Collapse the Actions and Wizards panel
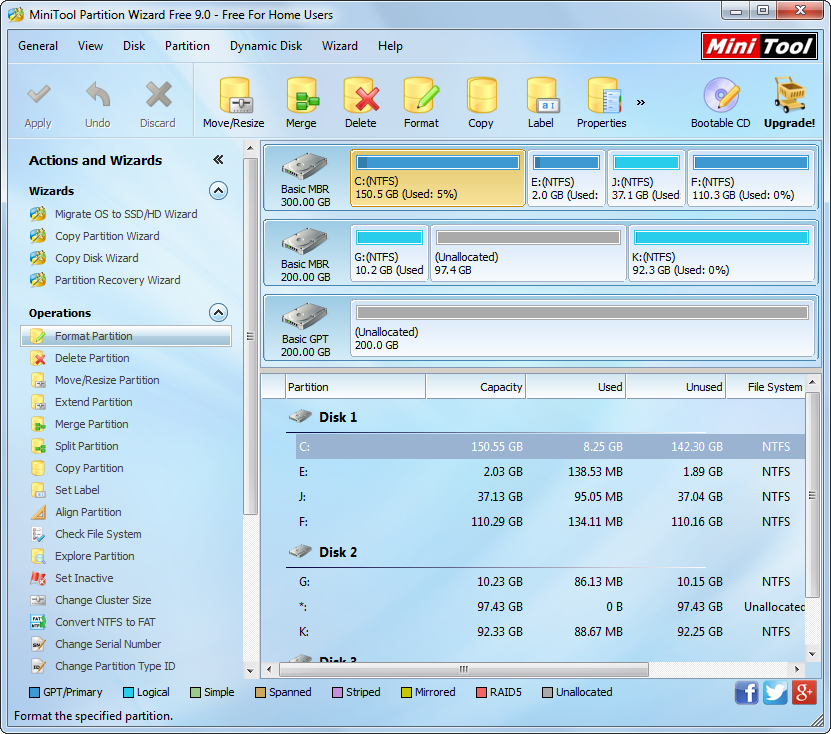Image resolution: width=831 pixels, height=734 pixels. 218,160
